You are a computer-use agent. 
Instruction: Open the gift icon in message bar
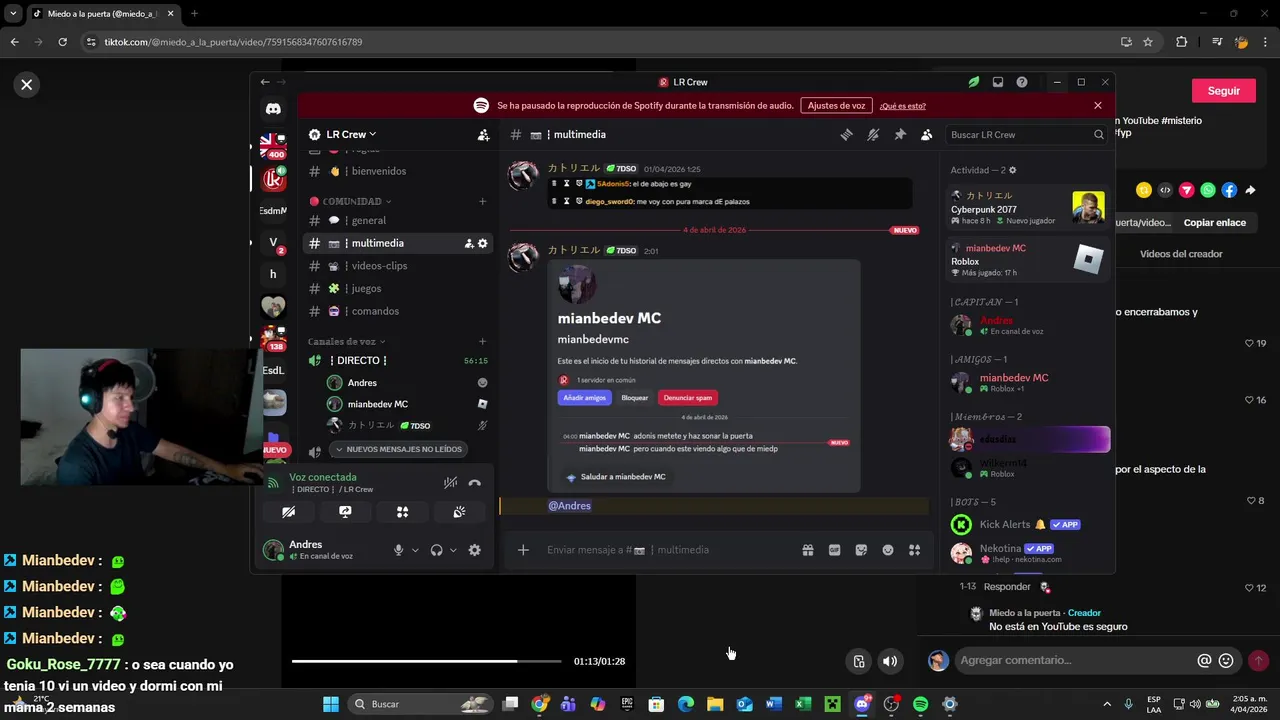808,549
